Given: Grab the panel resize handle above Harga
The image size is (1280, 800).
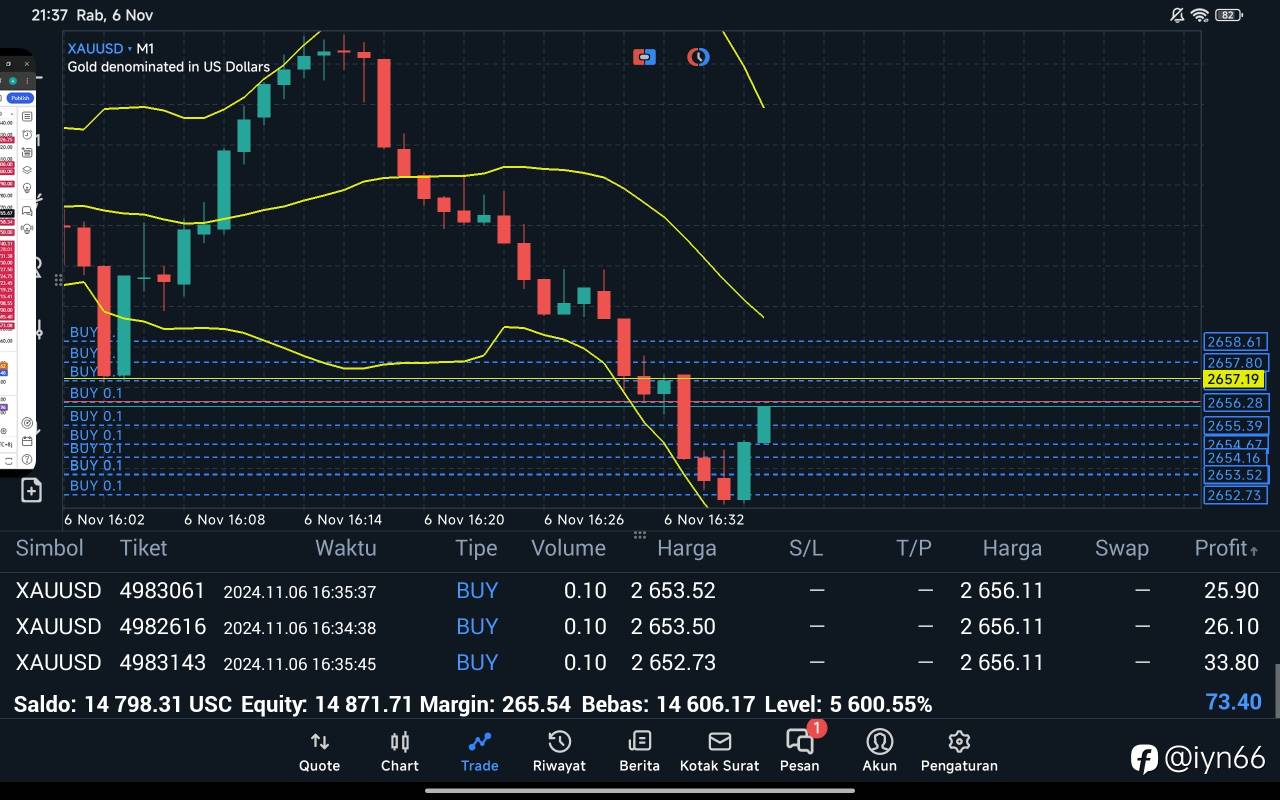Looking at the screenshot, I should coord(640,535).
